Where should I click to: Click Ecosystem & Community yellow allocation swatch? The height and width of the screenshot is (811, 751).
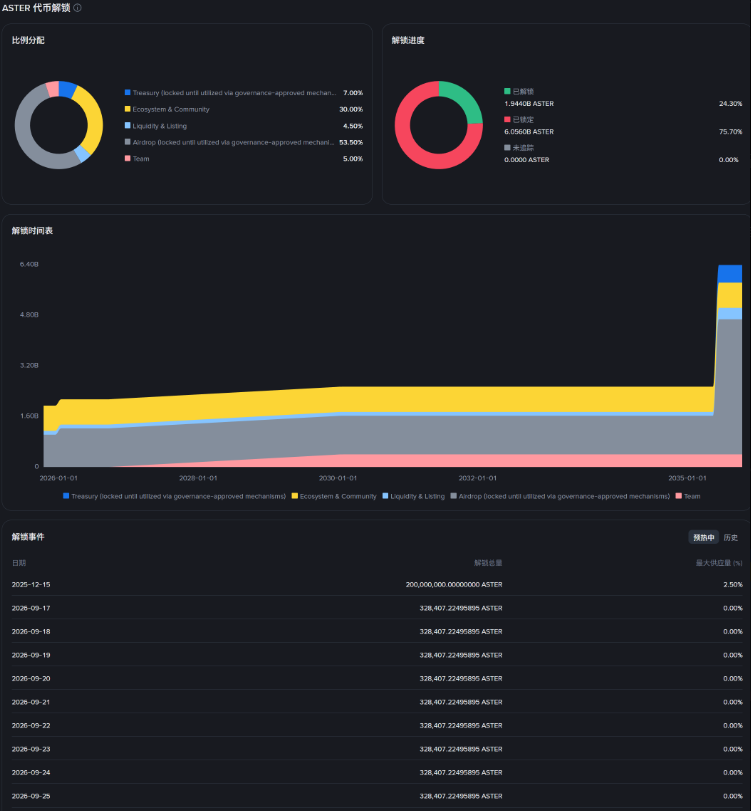click(127, 109)
